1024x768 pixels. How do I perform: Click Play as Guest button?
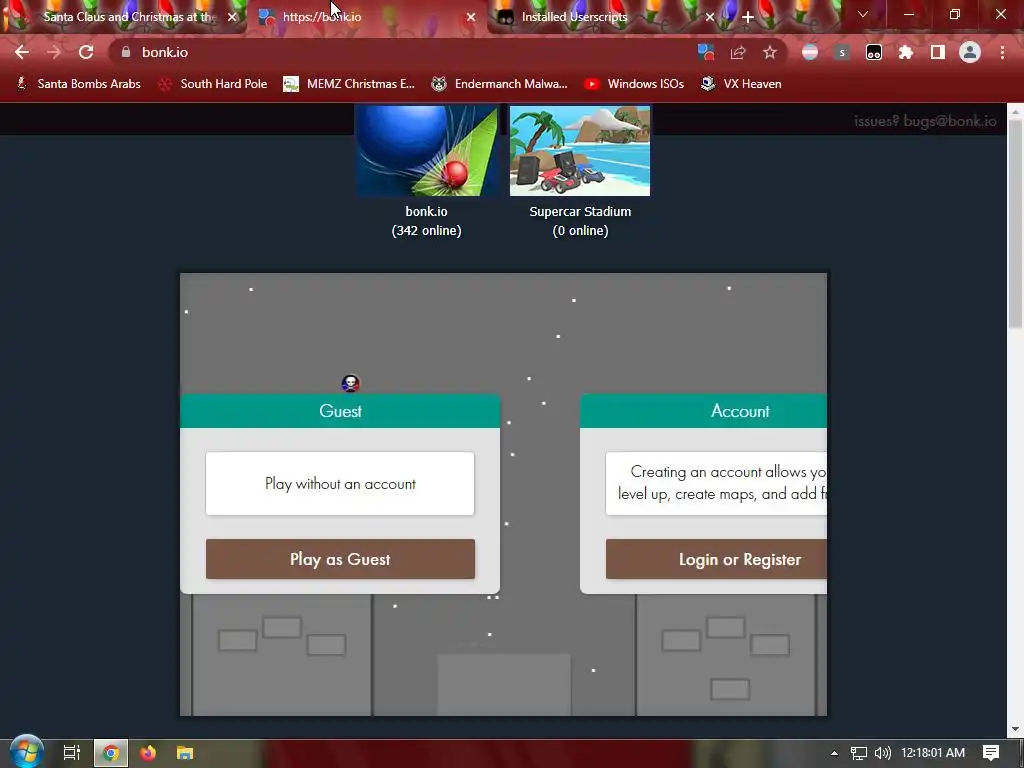click(340, 559)
